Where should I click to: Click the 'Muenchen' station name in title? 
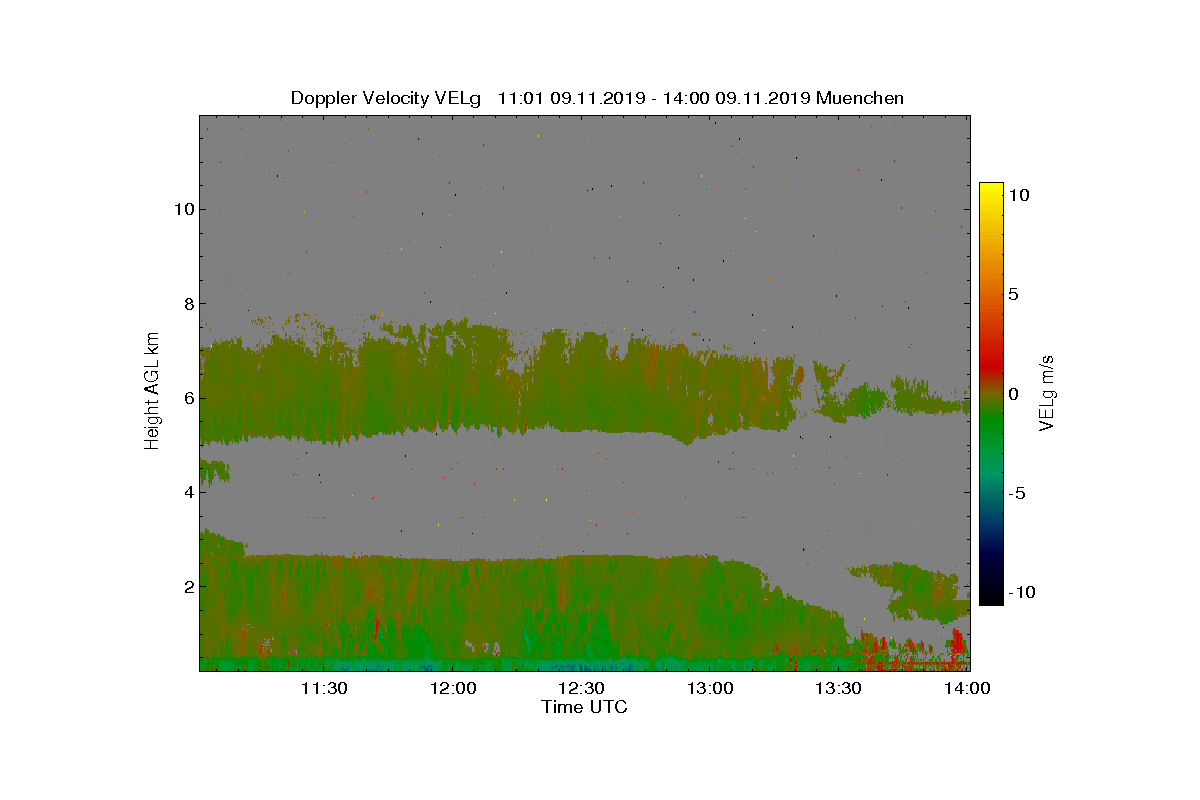point(860,98)
